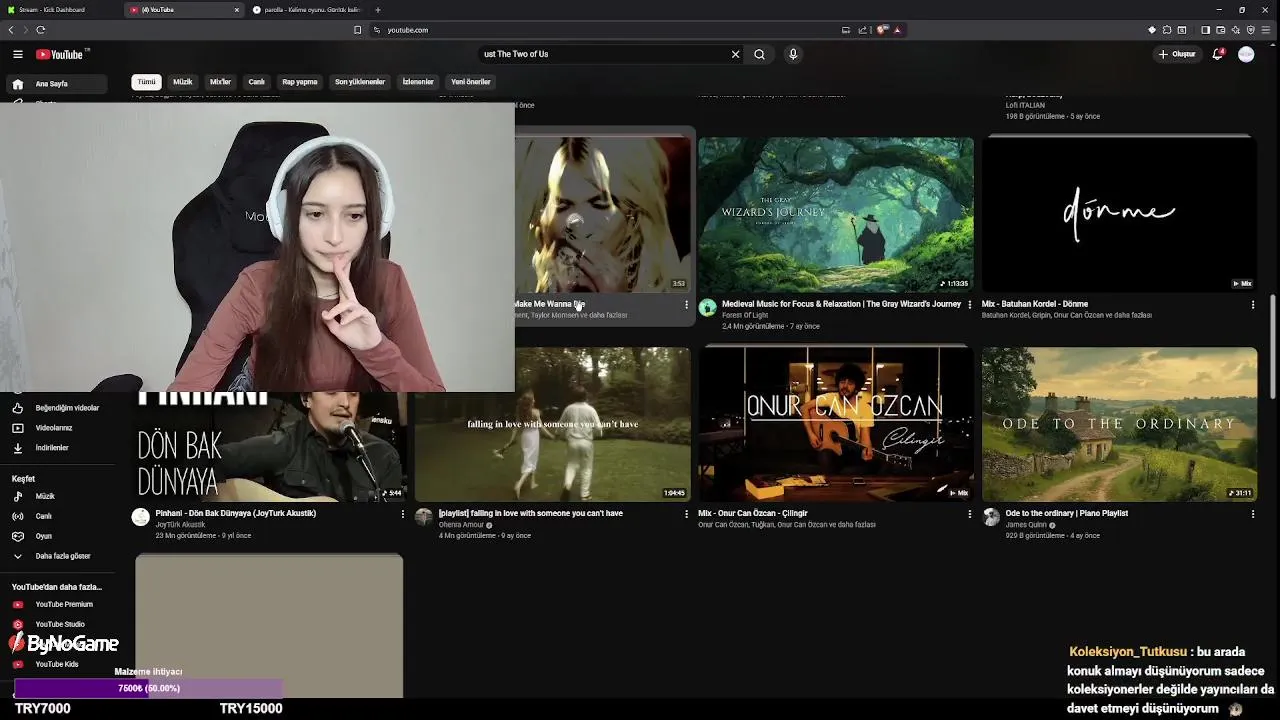
Task: Open more options for Onur Can Özcan mix
Action: click(x=969, y=514)
